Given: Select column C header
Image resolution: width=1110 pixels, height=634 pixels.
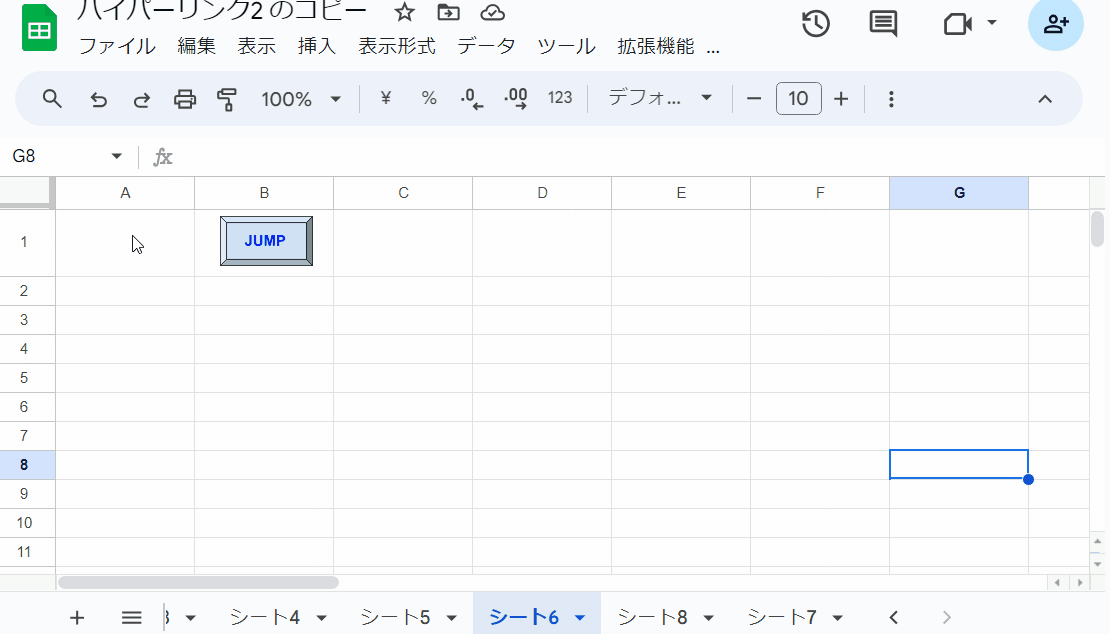Looking at the screenshot, I should click(x=404, y=193).
